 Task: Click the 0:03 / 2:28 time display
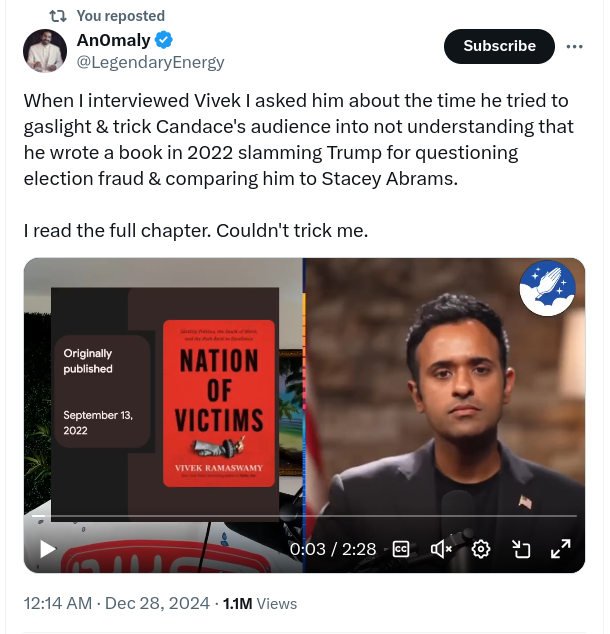click(x=332, y=548)
